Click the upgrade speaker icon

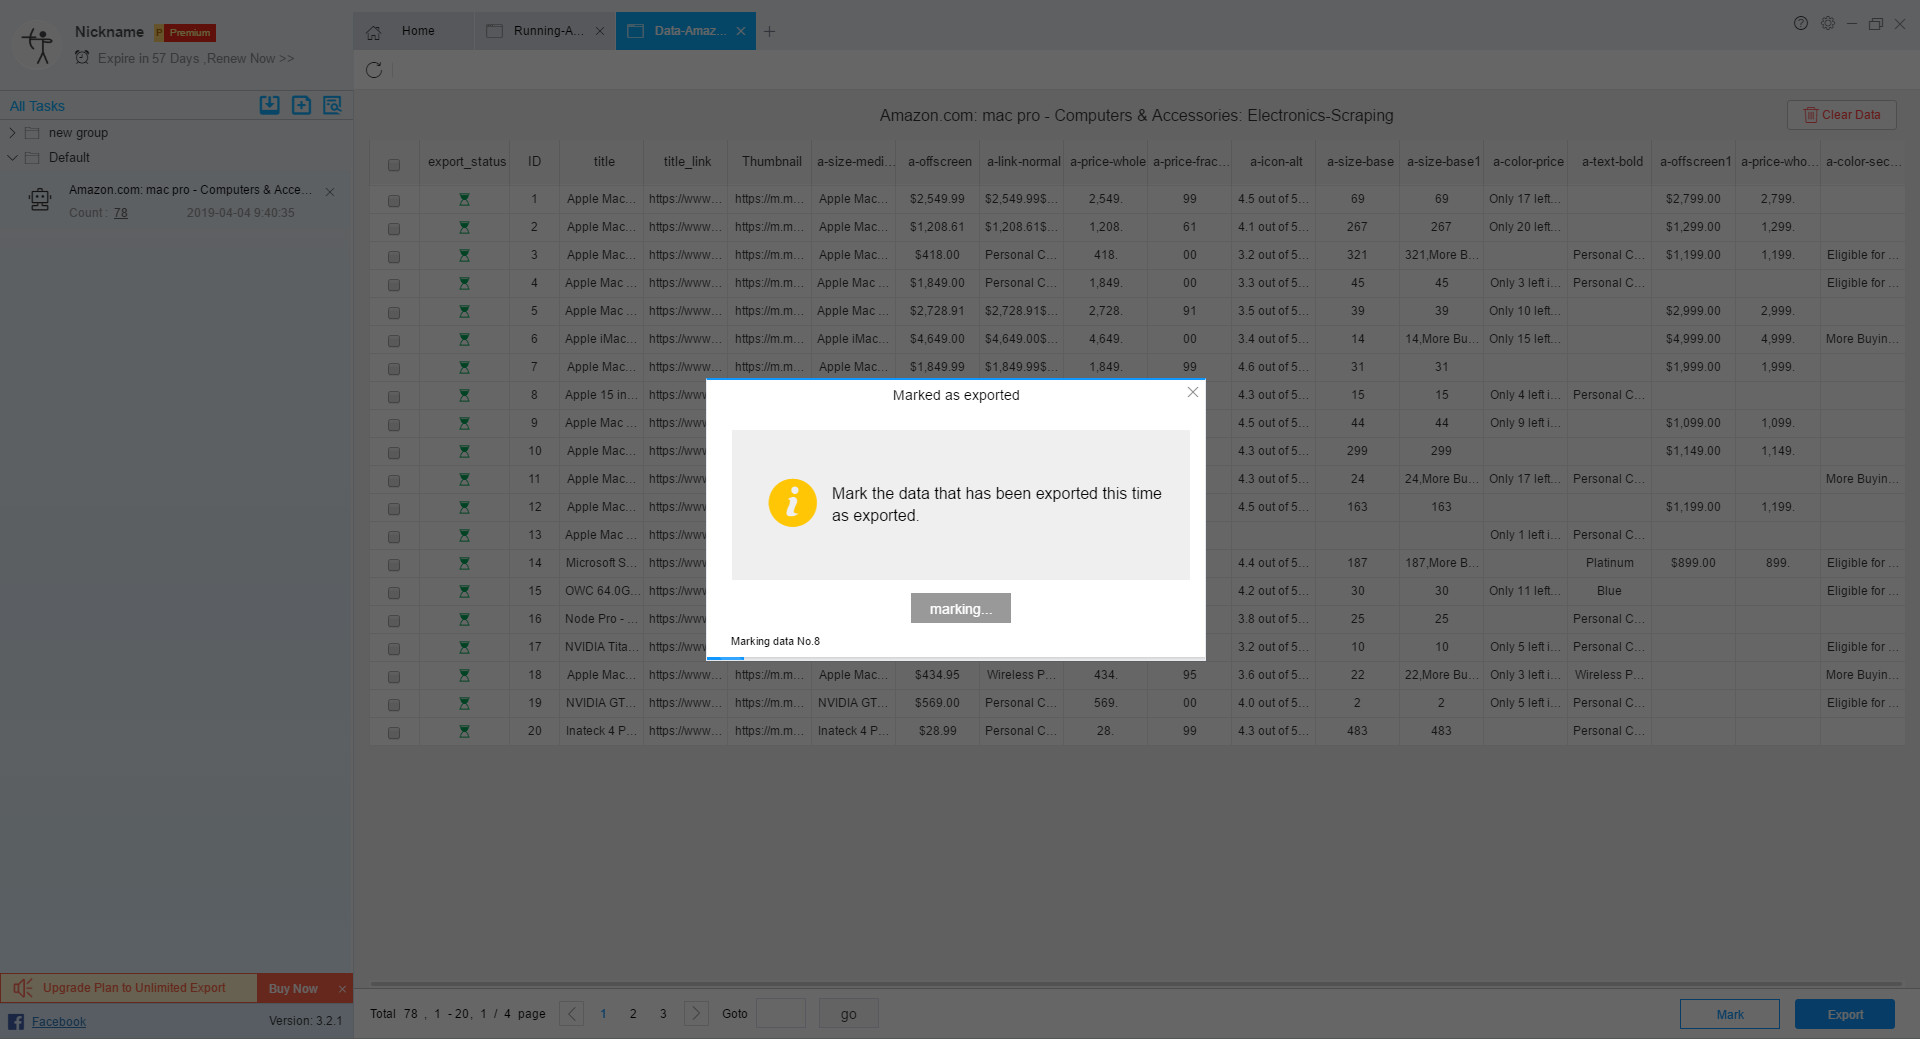(22, 988)
